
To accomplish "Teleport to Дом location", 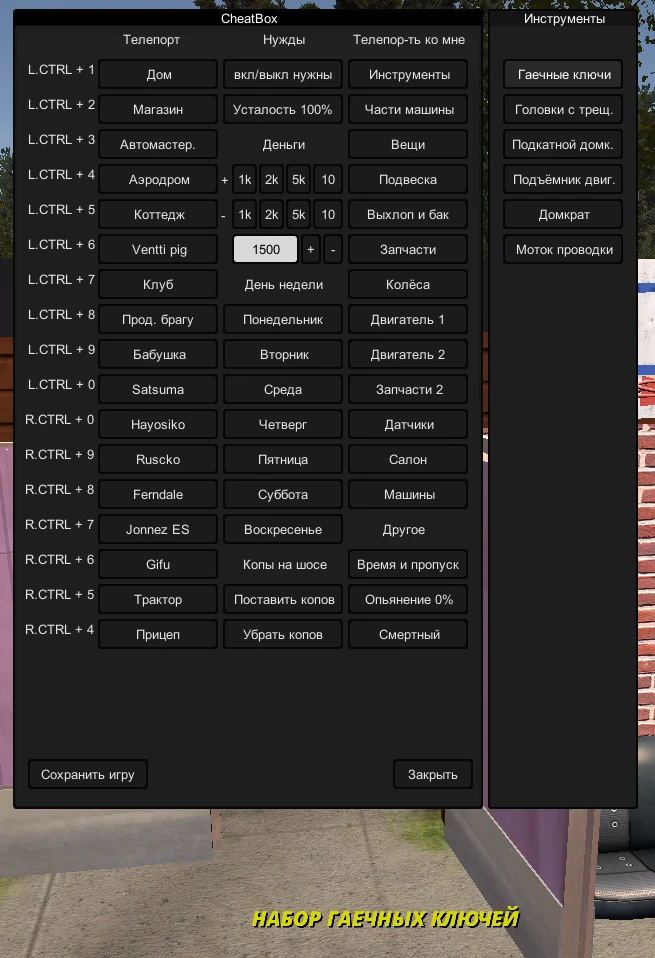I will [158, 75].
